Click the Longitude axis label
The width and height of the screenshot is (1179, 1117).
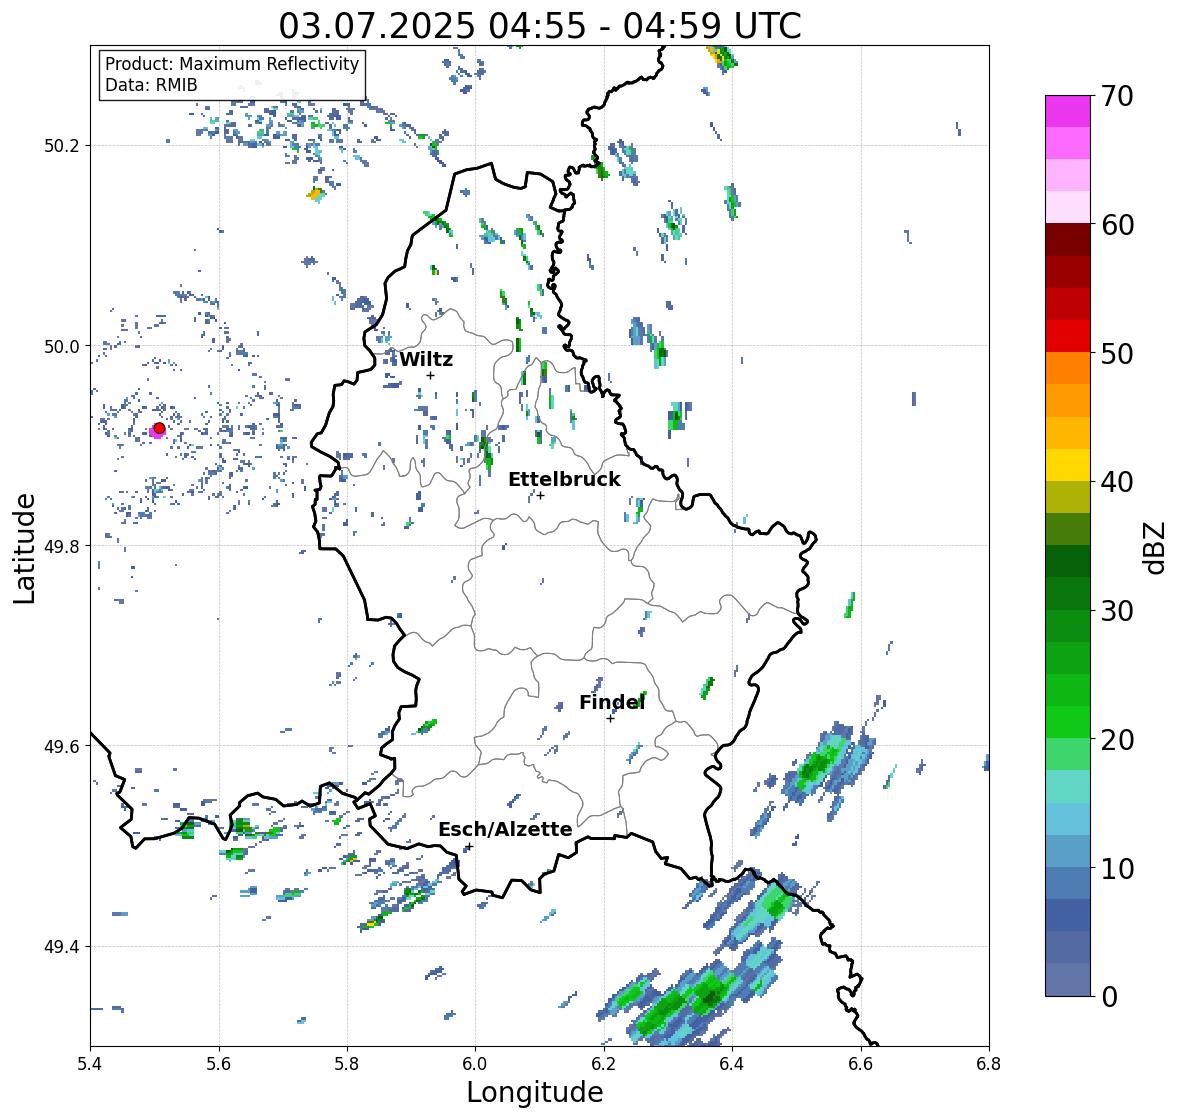click(535, 1092)
